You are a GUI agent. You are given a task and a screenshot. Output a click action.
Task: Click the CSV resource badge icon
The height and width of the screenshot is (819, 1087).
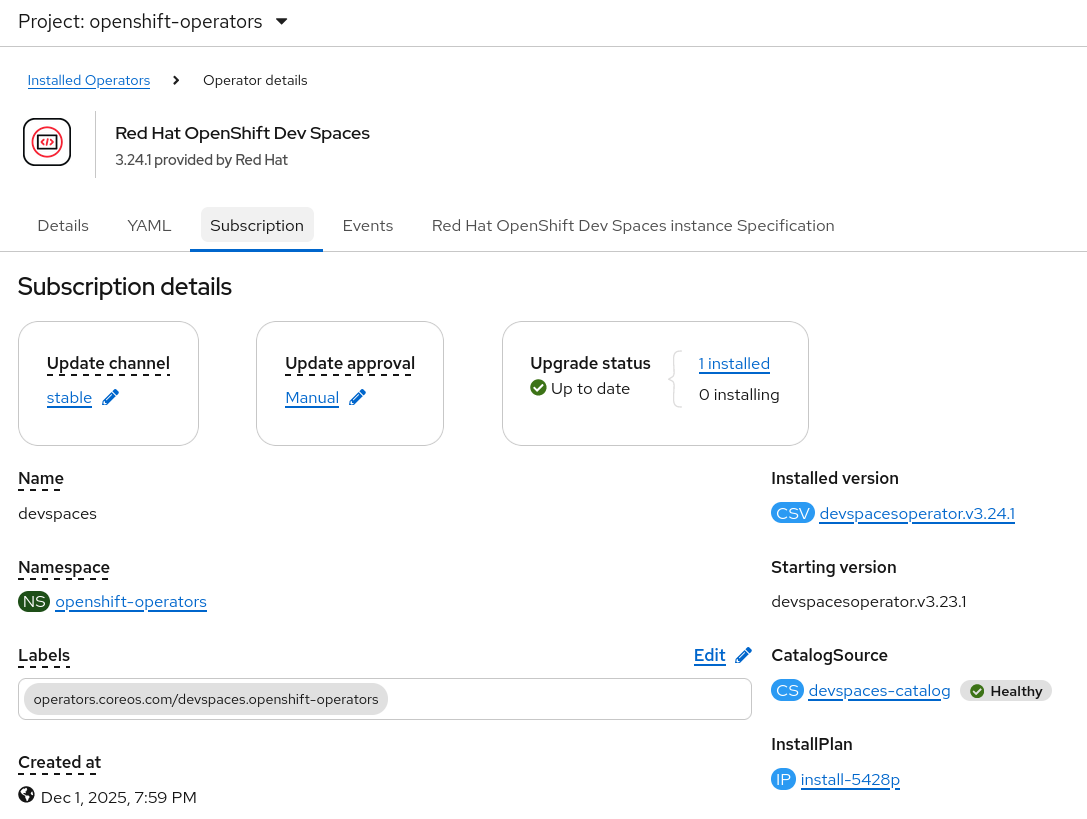pyautogui.click(x=792, y=514)
